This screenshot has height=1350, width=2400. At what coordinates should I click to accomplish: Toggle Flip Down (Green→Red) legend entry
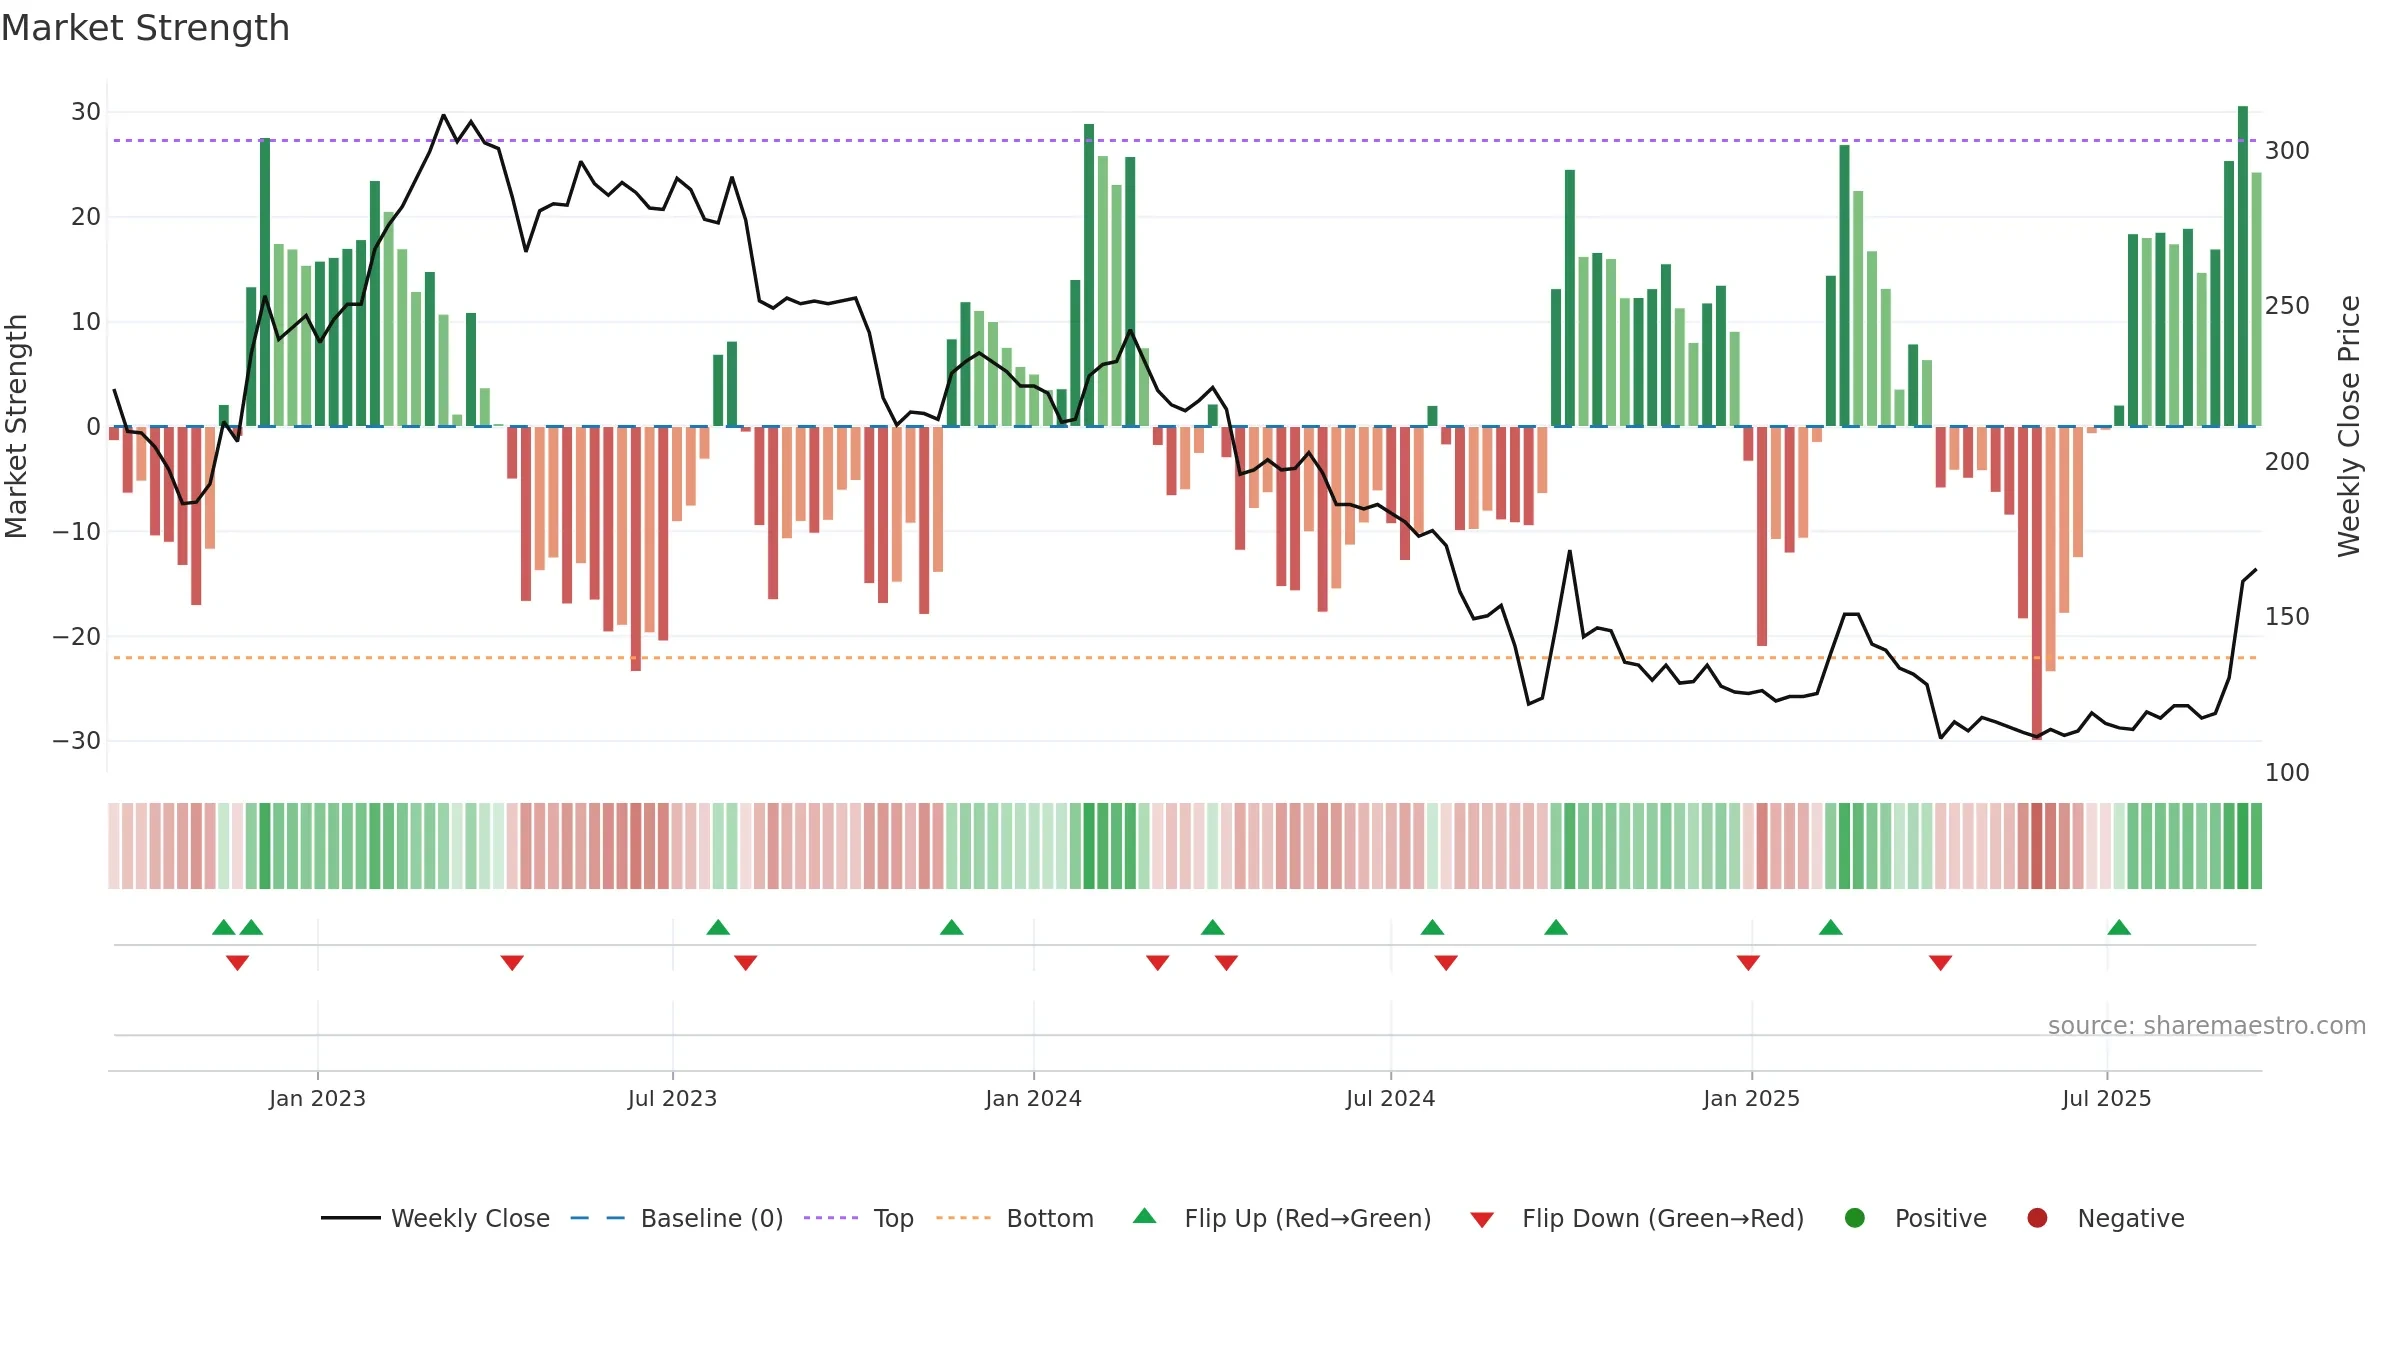(1637, 1218)
